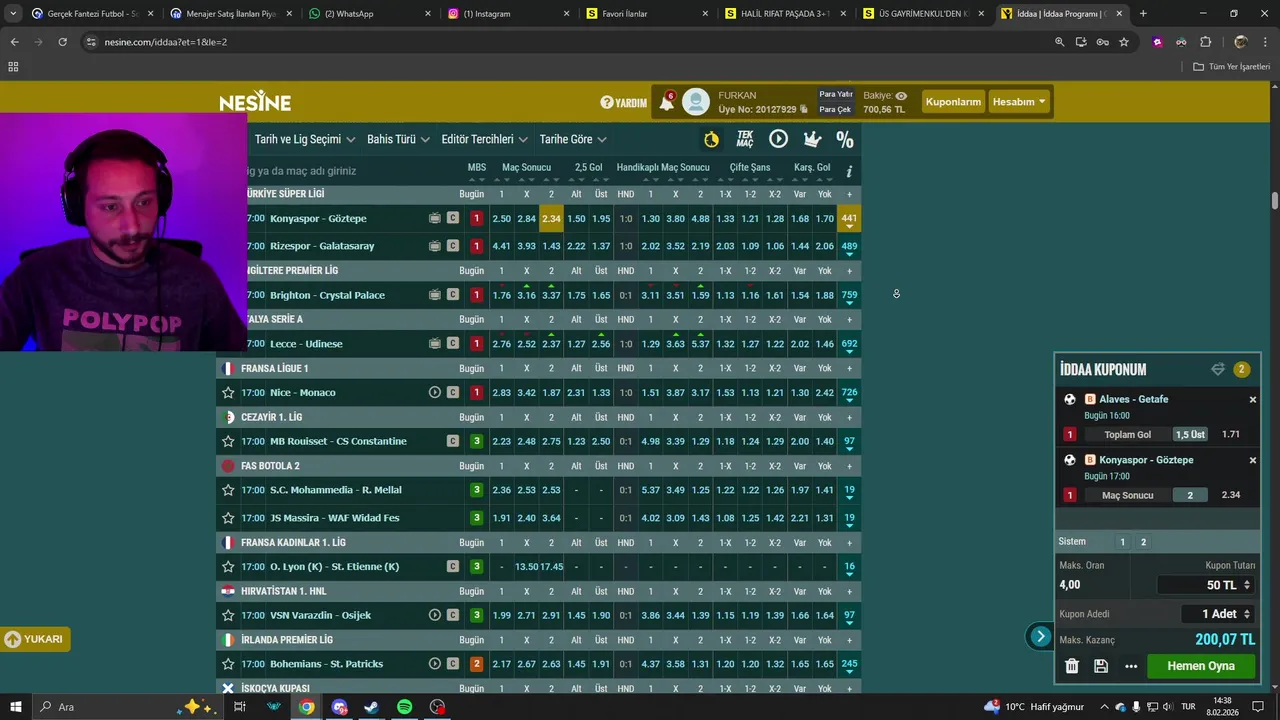Expand more bets 726 for Nice - Monaco

[x=849, y=392]
